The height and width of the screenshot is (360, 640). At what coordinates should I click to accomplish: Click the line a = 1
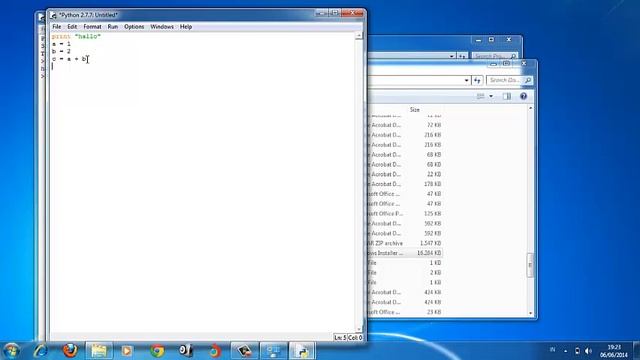pos(61,44)
